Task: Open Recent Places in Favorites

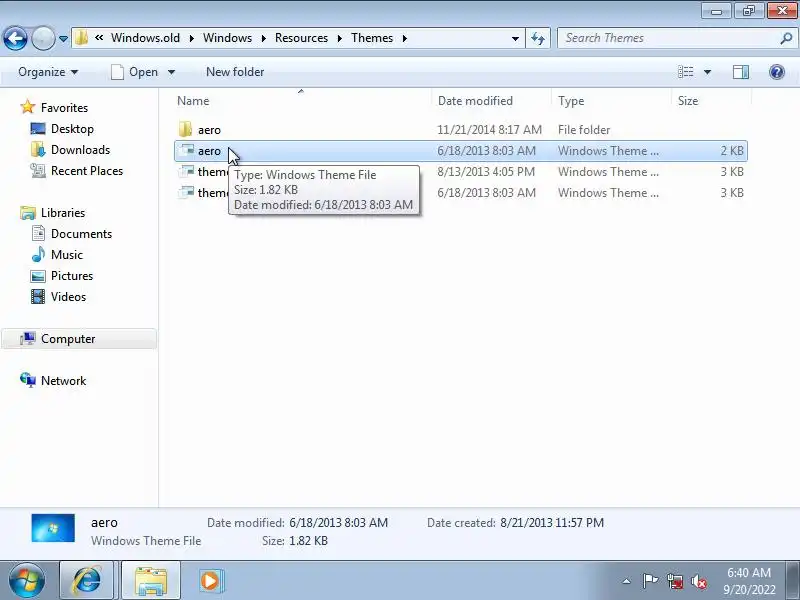Action: [x=87, y=170]
